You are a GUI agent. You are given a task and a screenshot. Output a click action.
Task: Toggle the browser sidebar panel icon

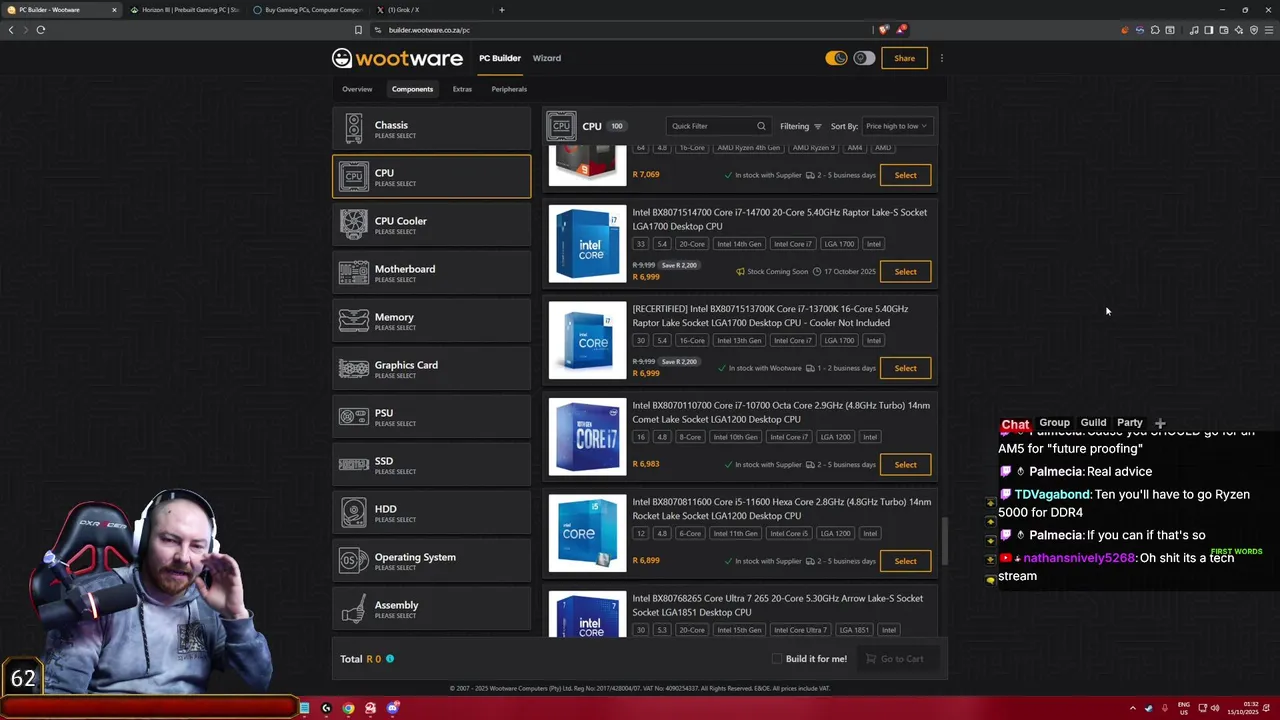tap(1209, 30)
